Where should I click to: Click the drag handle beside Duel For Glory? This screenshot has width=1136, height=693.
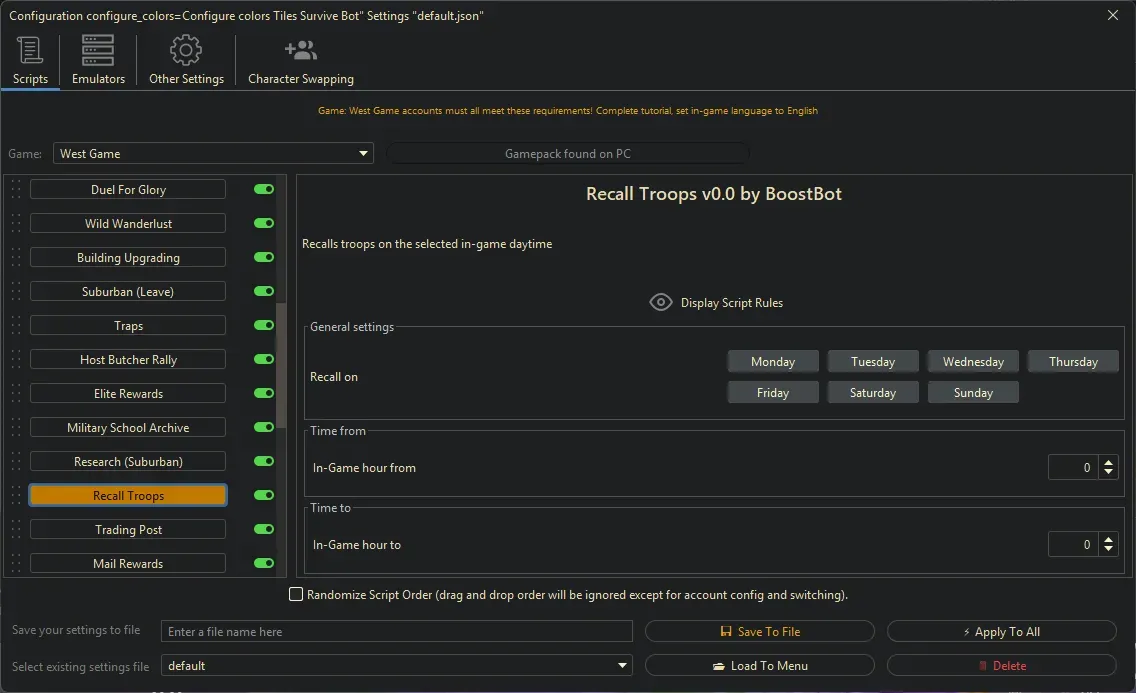click(15, 190)
